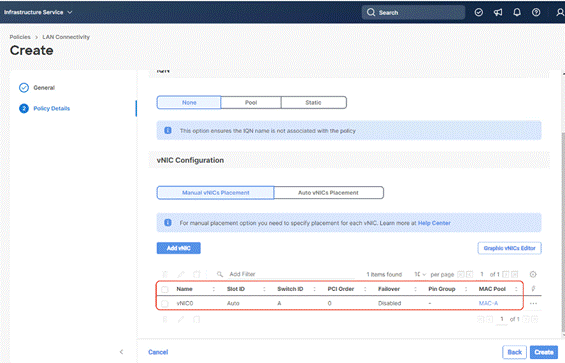This screenshot has width=565, height=363.
Task: Click the page number field below the table
Action: 502,319
